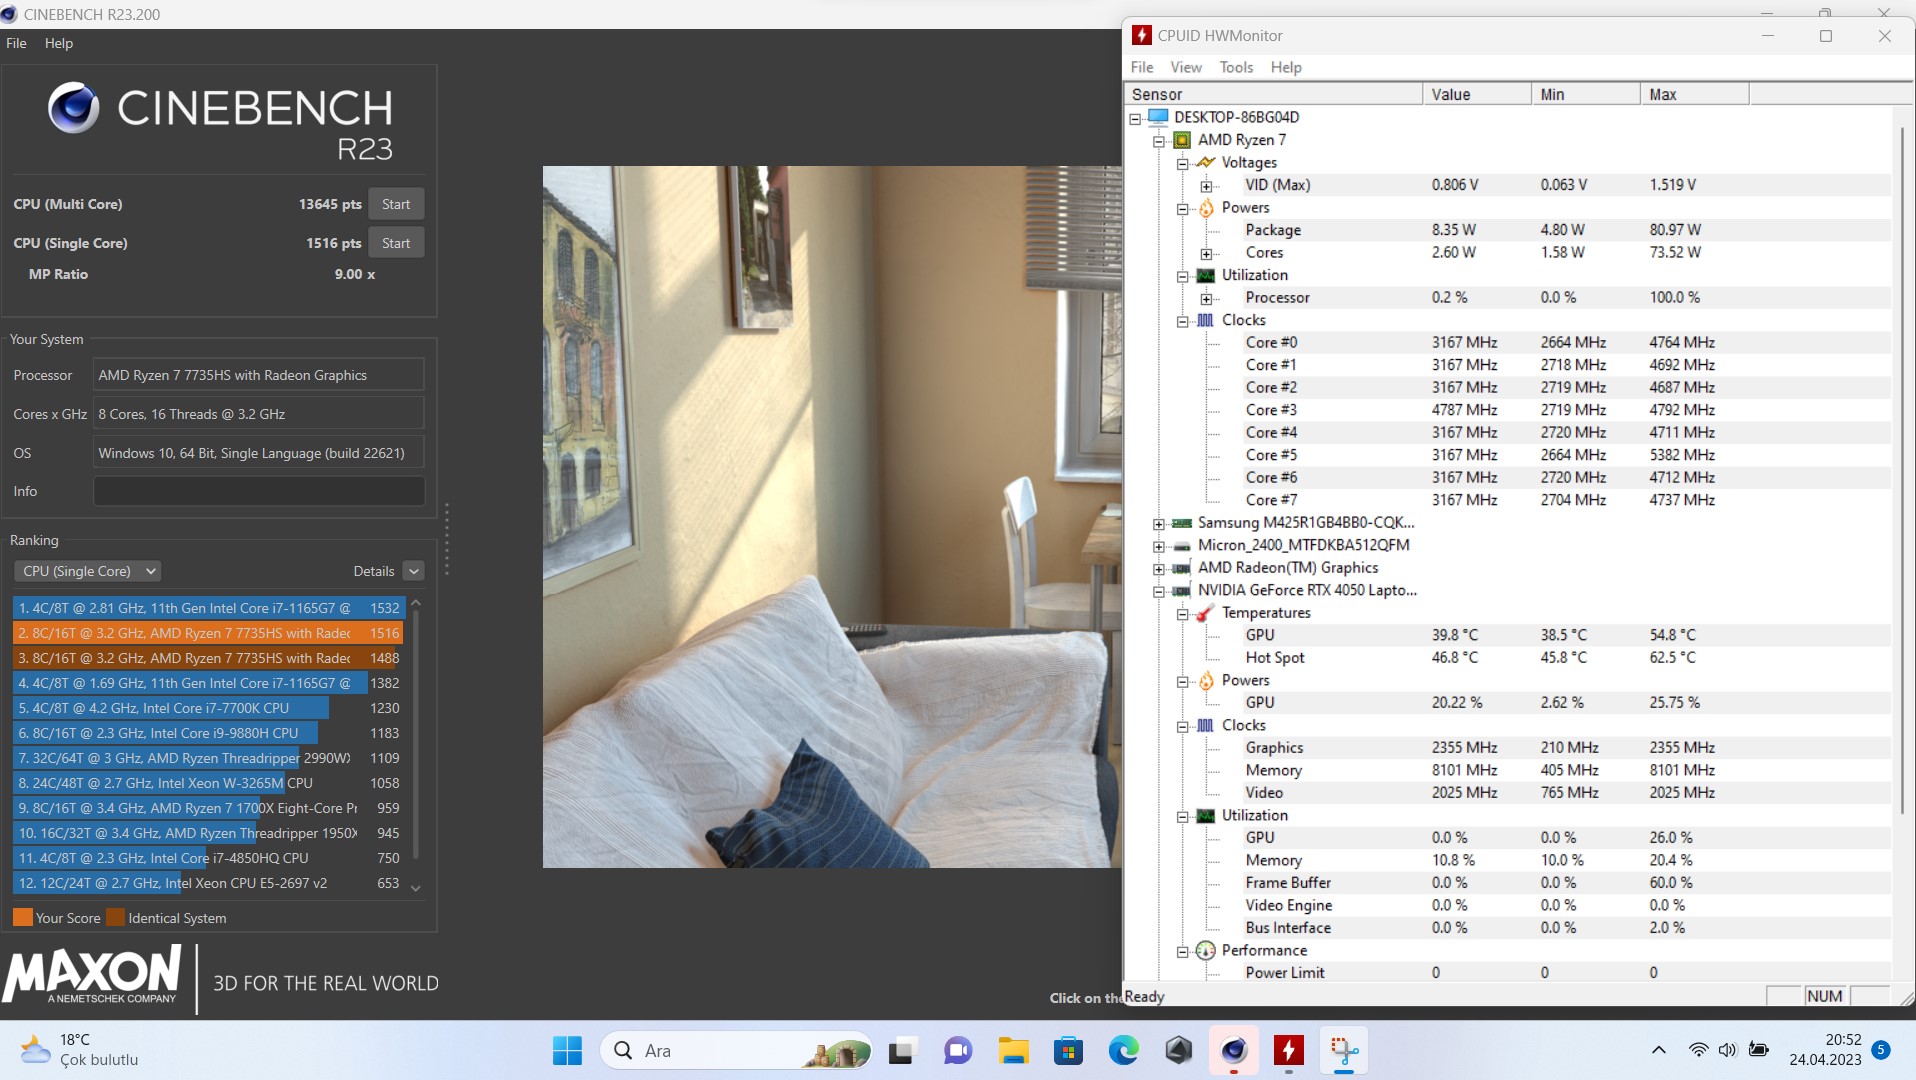
Task: Click the orange Your Score legend swatch
Action: tap(23, 918)
